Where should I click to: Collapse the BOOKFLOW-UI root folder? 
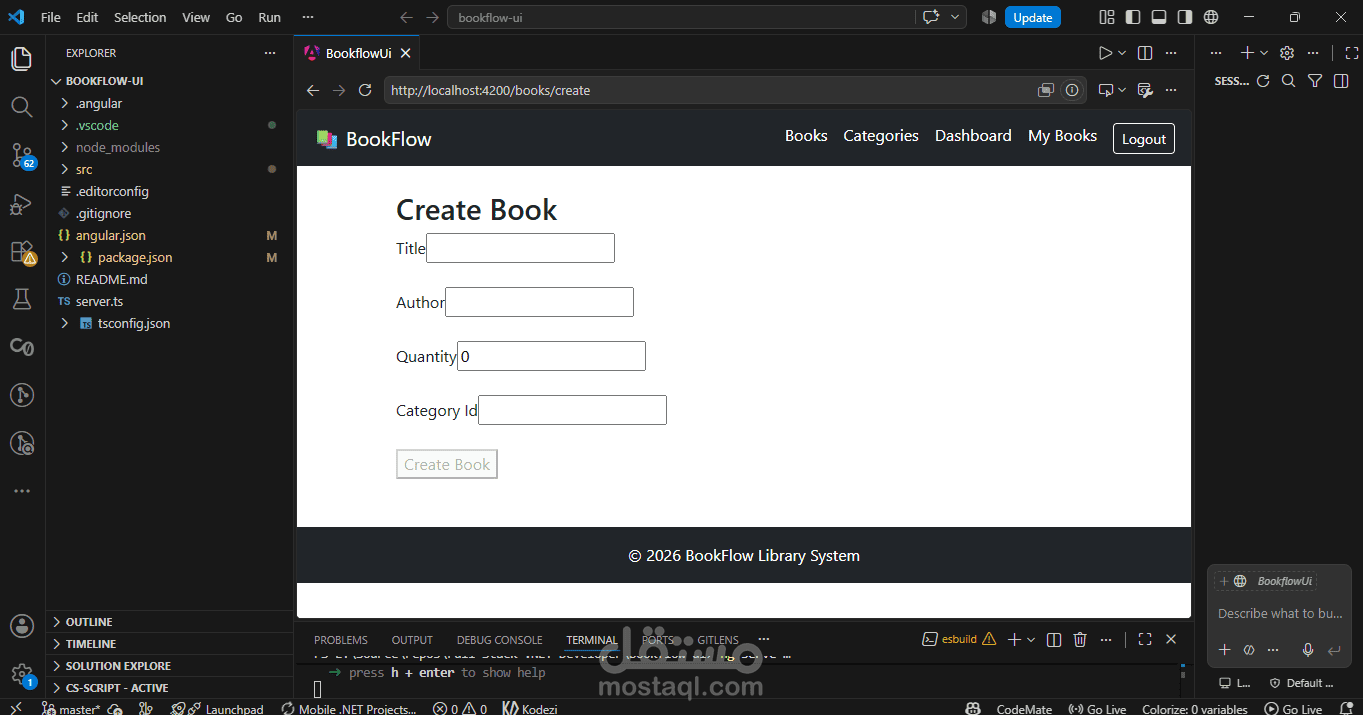105,81
